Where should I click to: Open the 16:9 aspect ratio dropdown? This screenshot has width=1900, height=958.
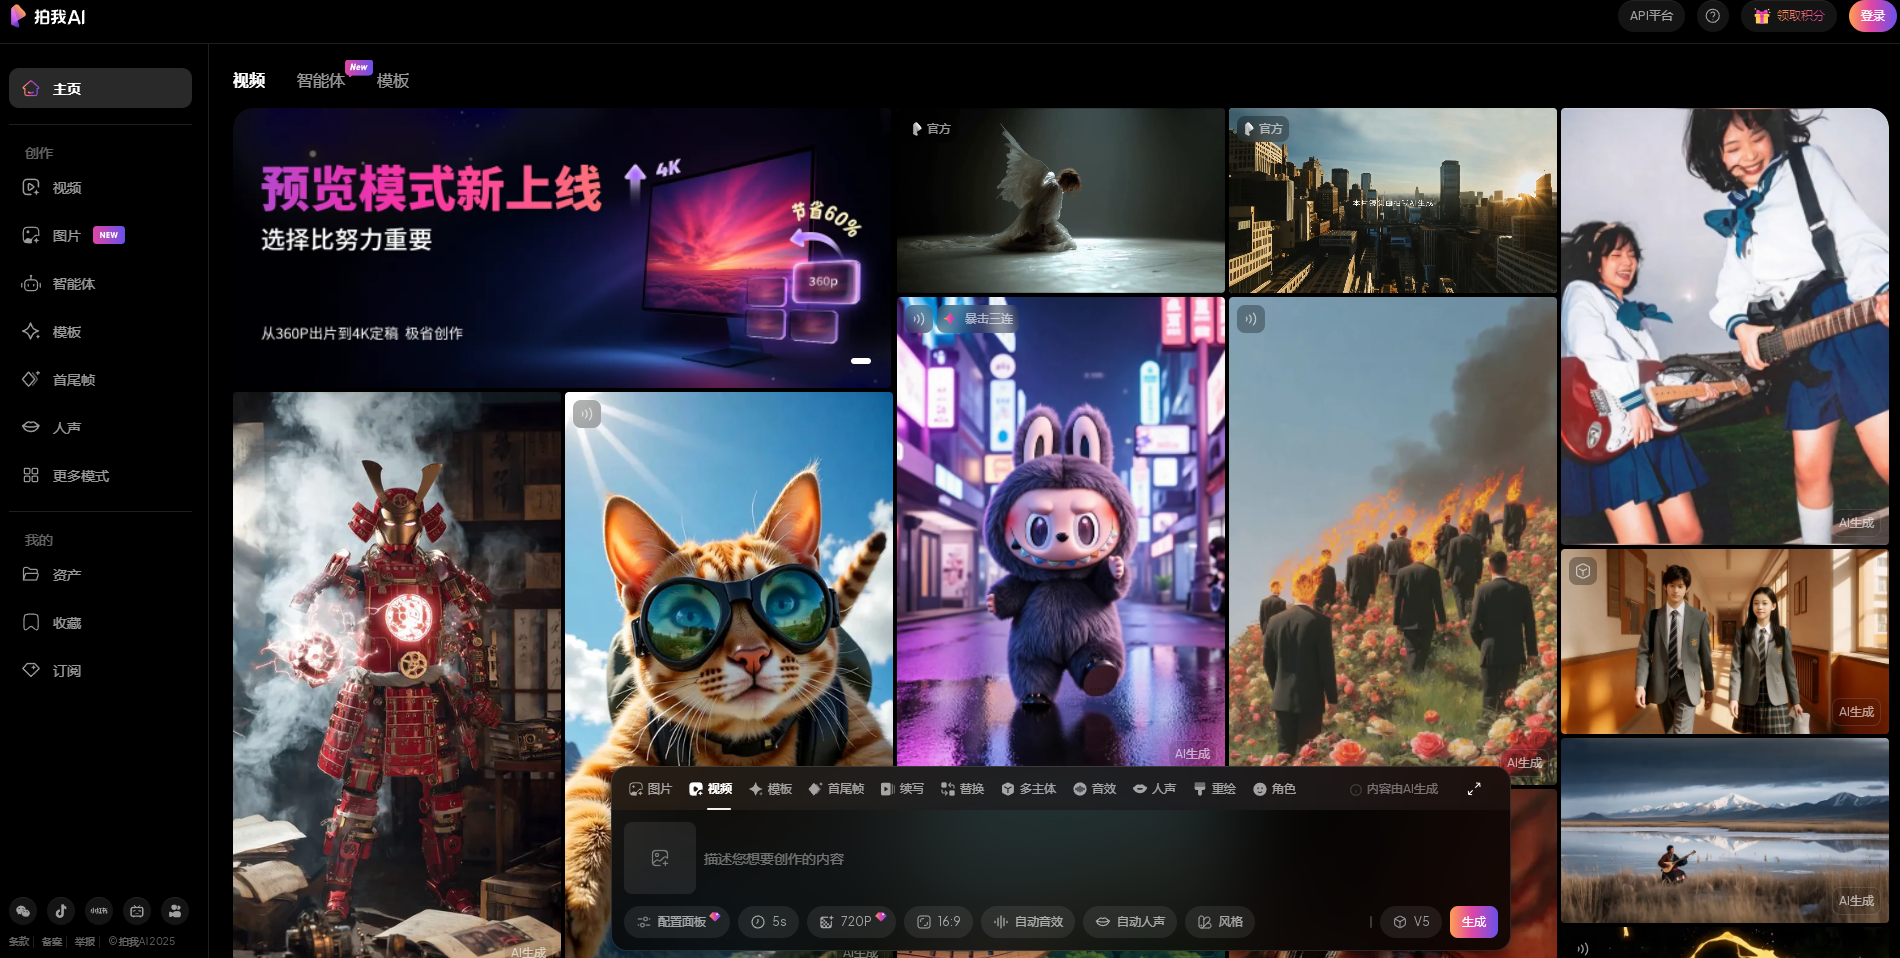pos(939,922)
